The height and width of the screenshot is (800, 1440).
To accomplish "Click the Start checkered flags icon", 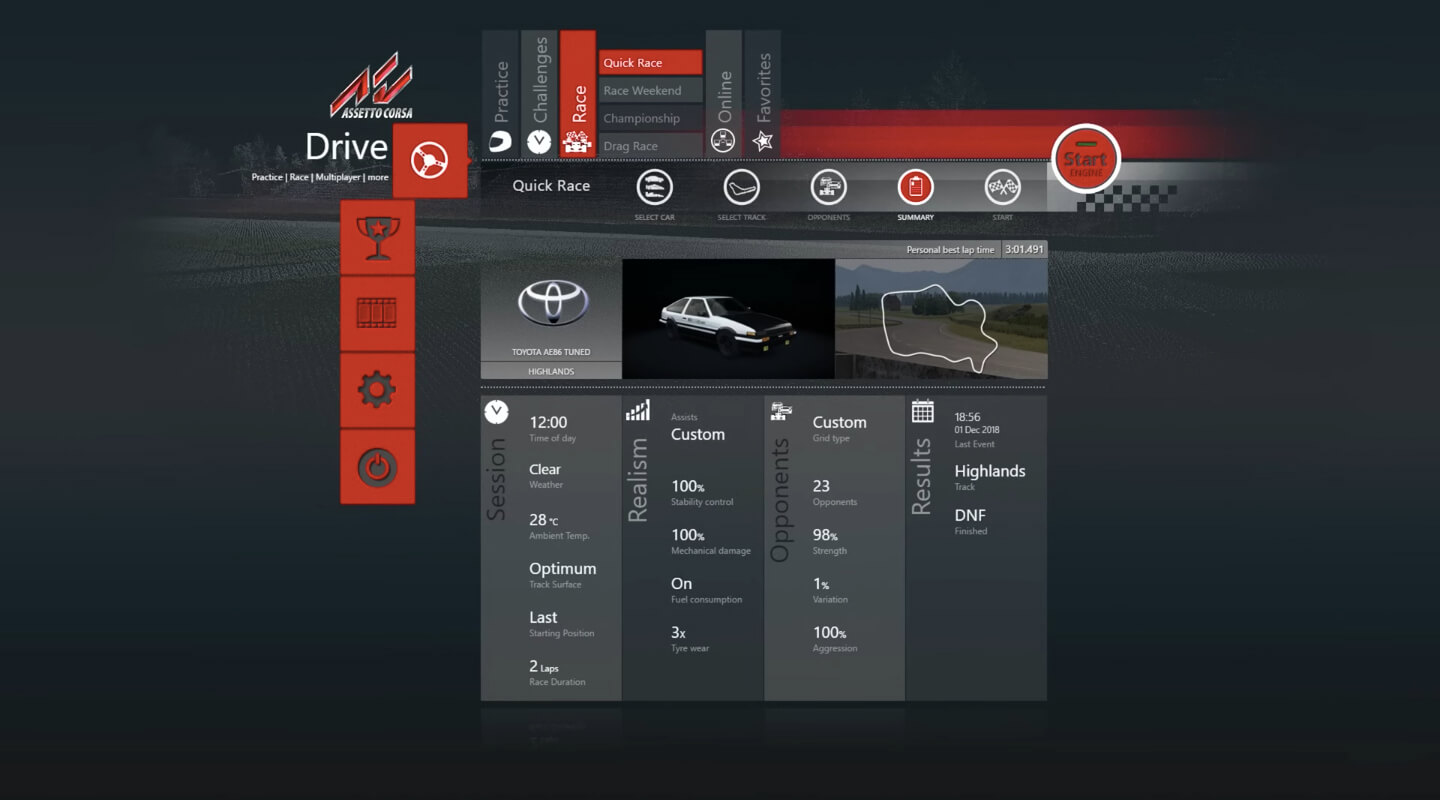I will (1002, 187).
